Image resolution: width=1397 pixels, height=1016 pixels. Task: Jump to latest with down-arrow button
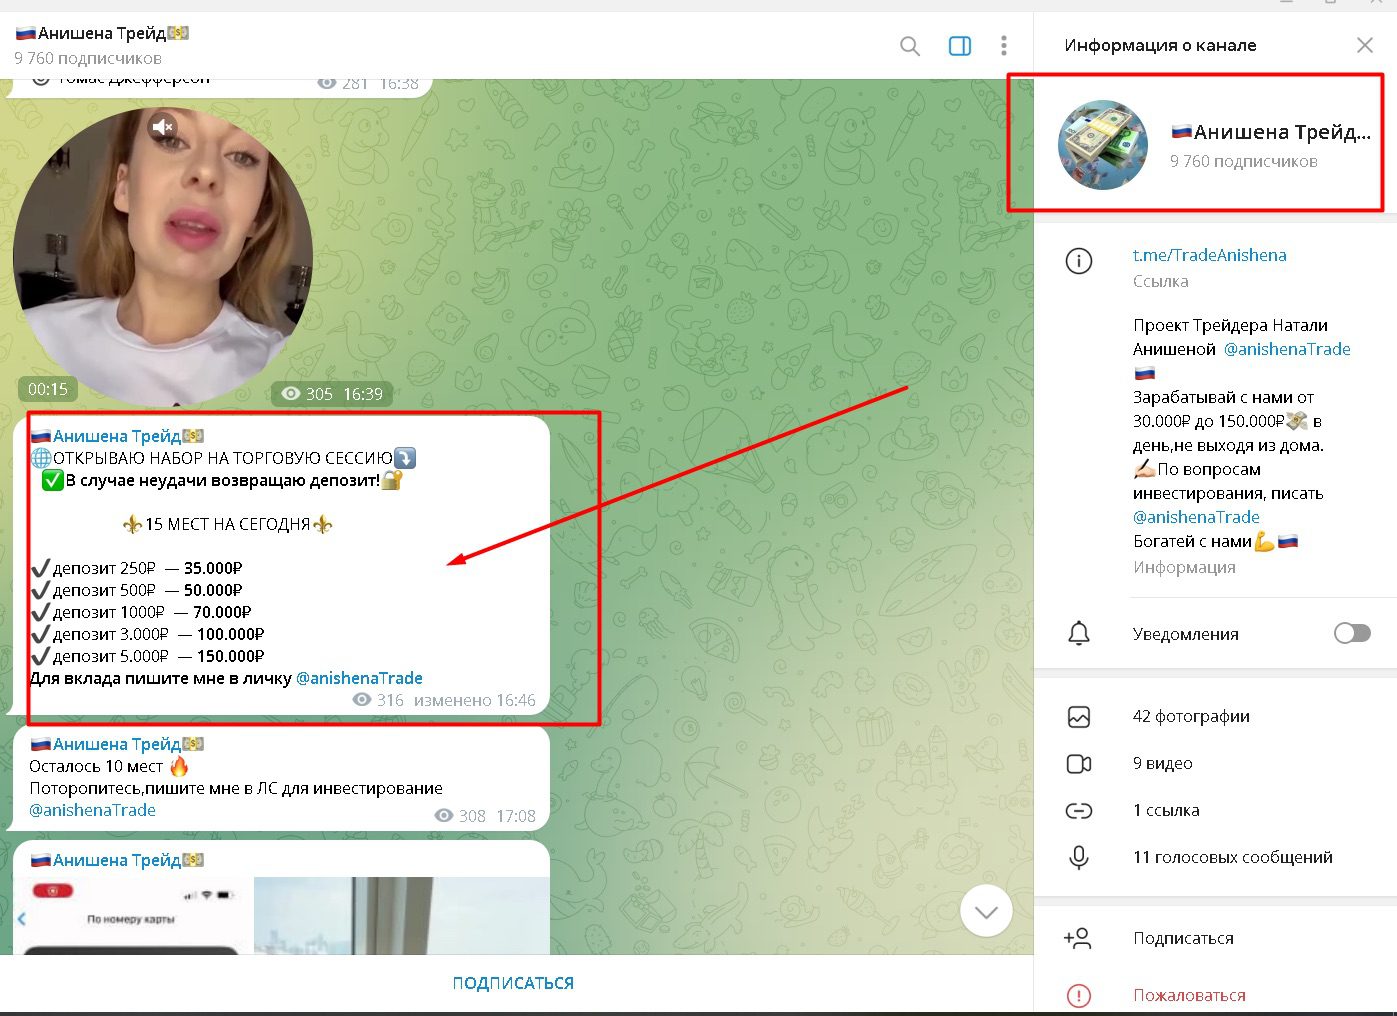986,911
